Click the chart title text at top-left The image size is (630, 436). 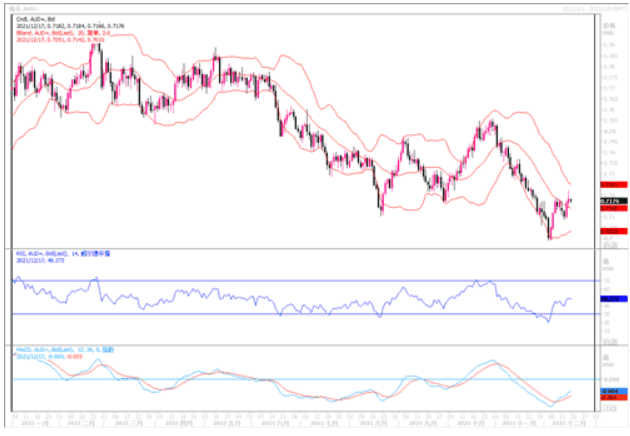[22, 6]
